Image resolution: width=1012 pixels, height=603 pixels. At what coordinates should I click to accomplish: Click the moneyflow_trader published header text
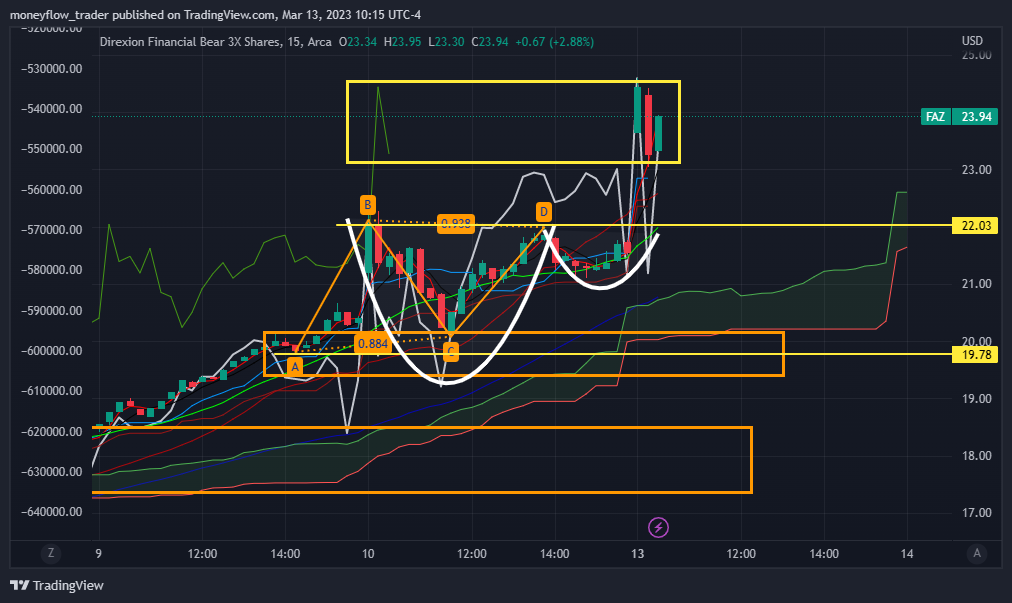(216, 15)
